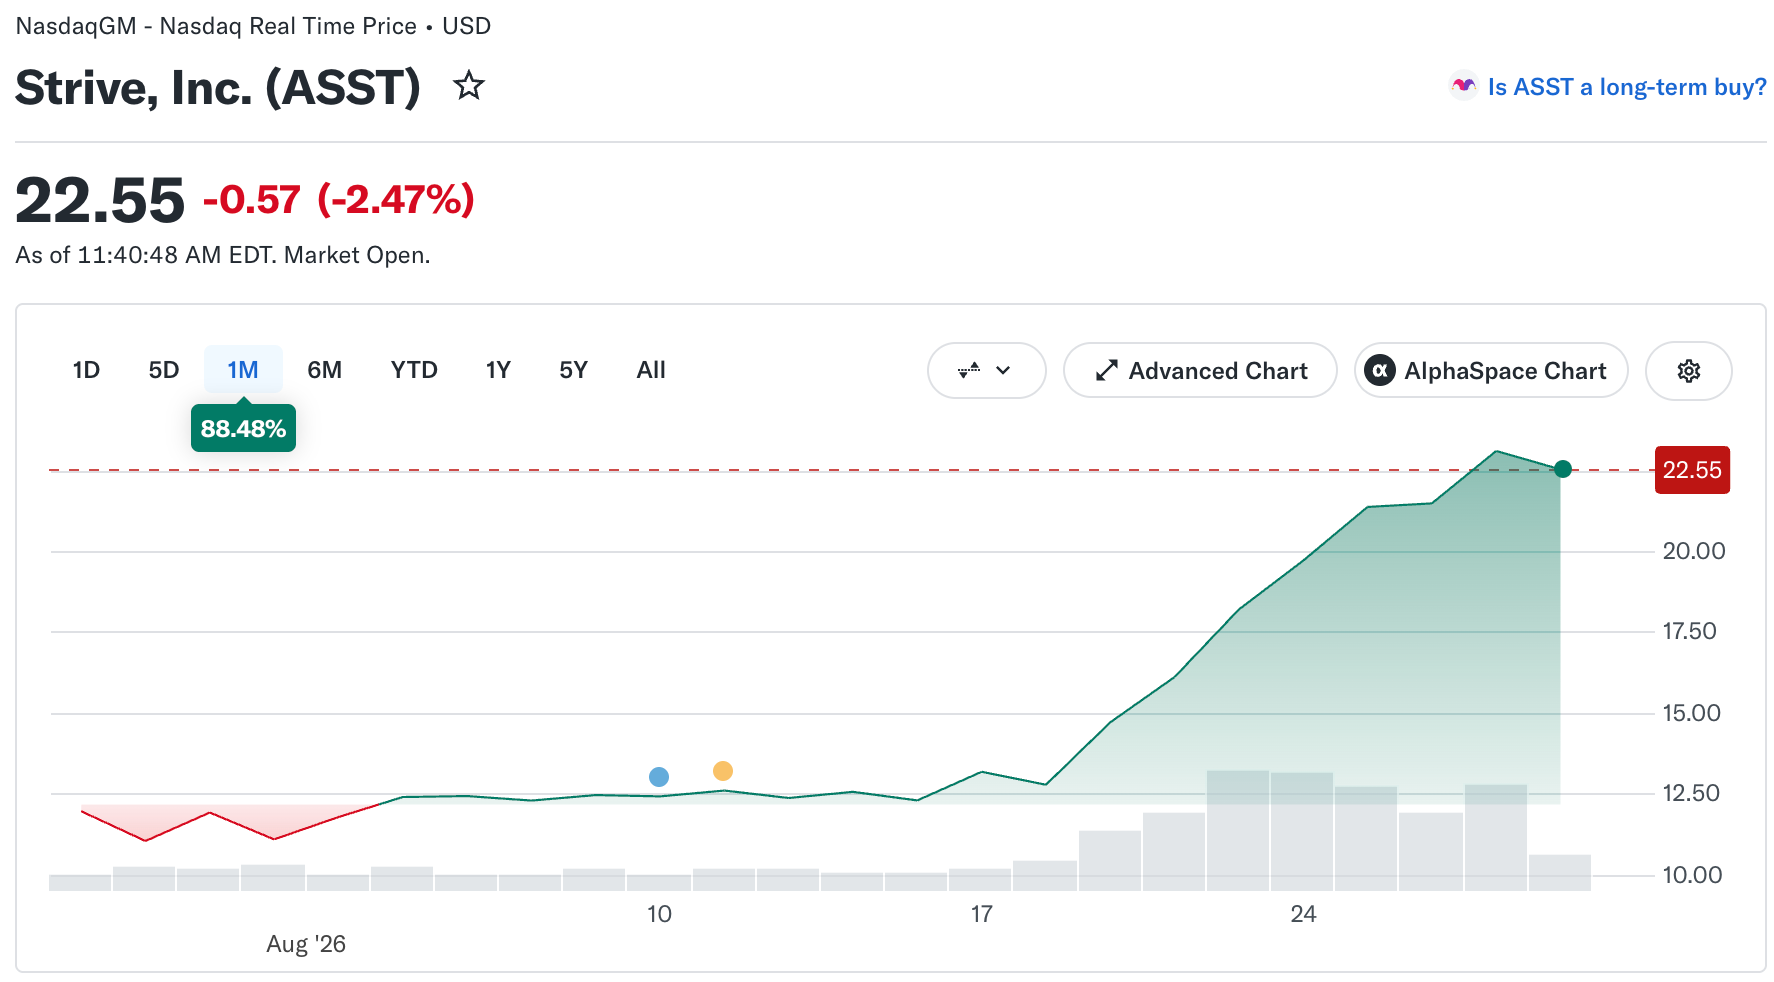Click the 15.00 y-axis label

(x=1692, y=713)
